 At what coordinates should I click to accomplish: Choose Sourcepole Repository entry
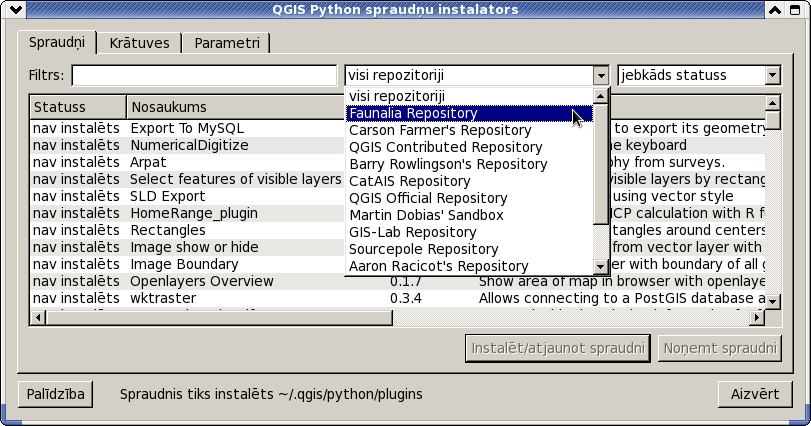470,249
